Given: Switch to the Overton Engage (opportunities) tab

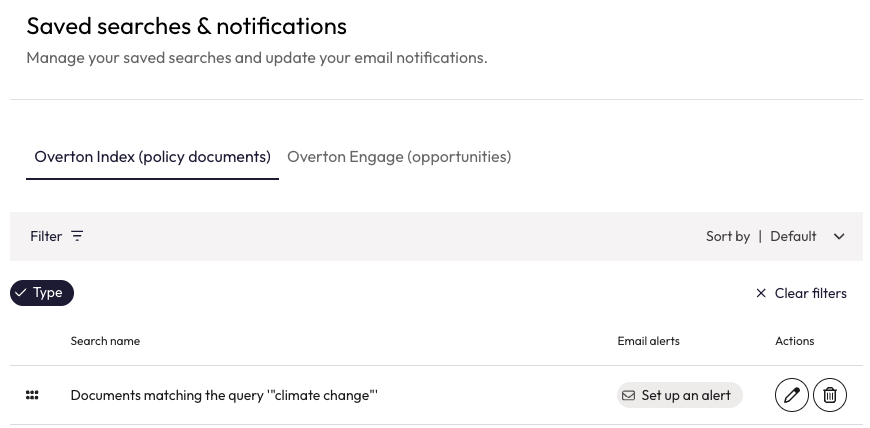Looking at the screenshot, I should (399, 157).
